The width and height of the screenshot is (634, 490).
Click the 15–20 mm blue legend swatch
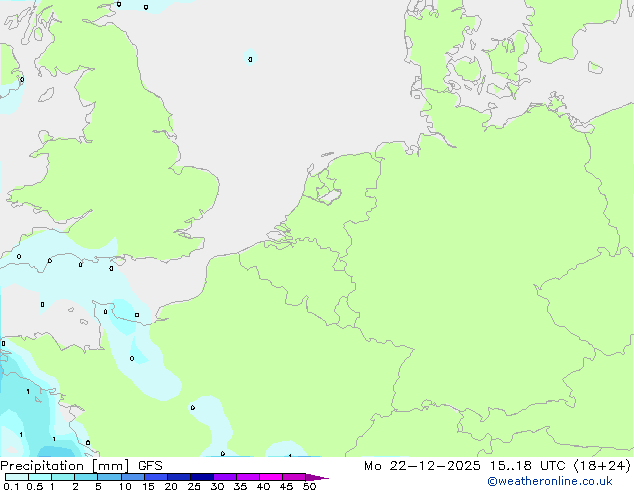[155, 477]
